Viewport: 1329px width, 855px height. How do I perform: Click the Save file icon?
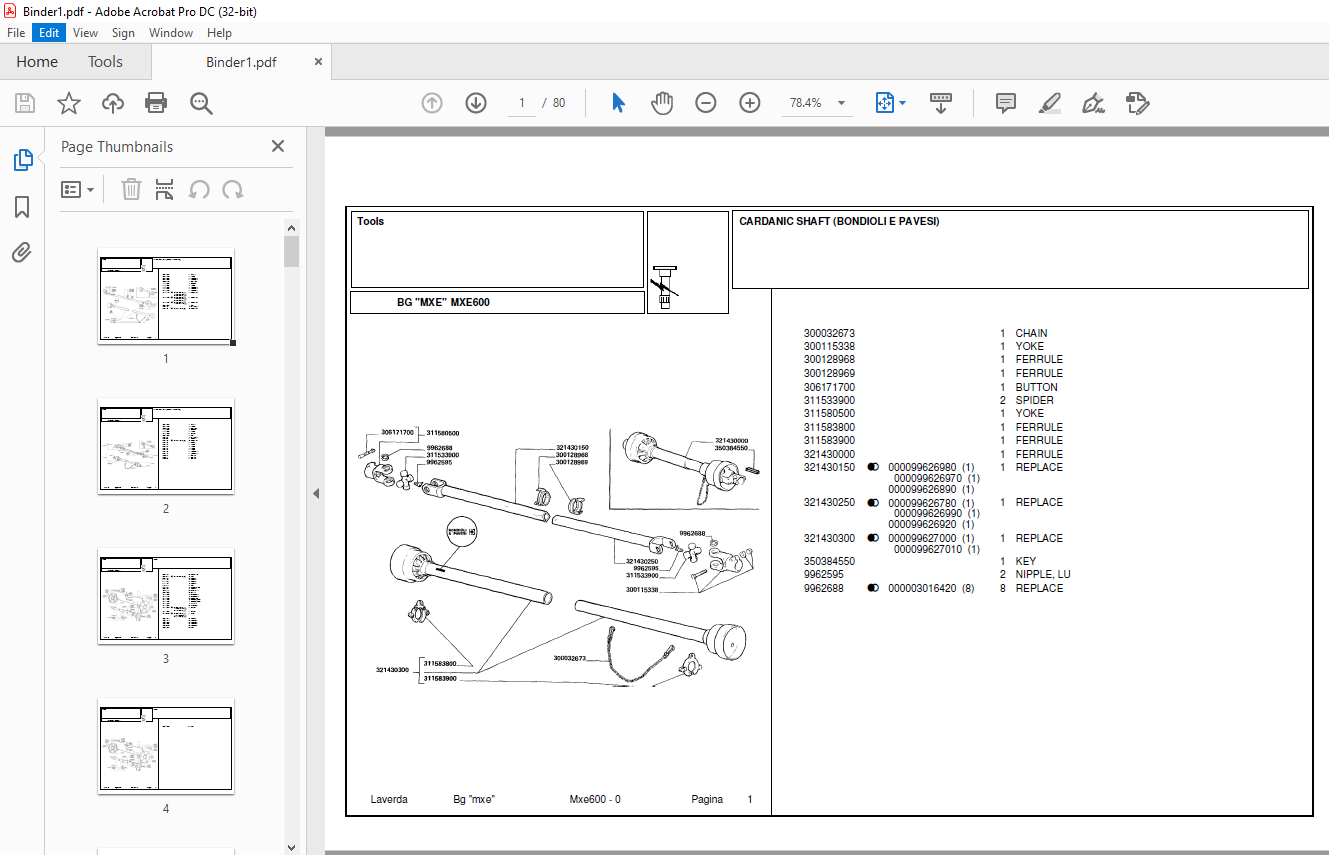25,103
